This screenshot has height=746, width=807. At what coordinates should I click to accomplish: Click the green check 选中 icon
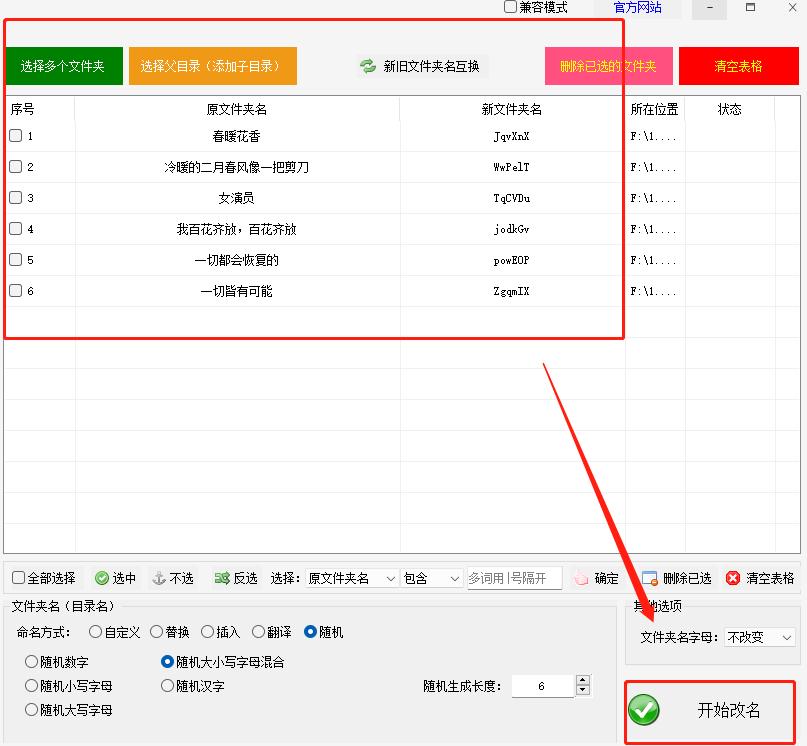[x=101, y=578]
